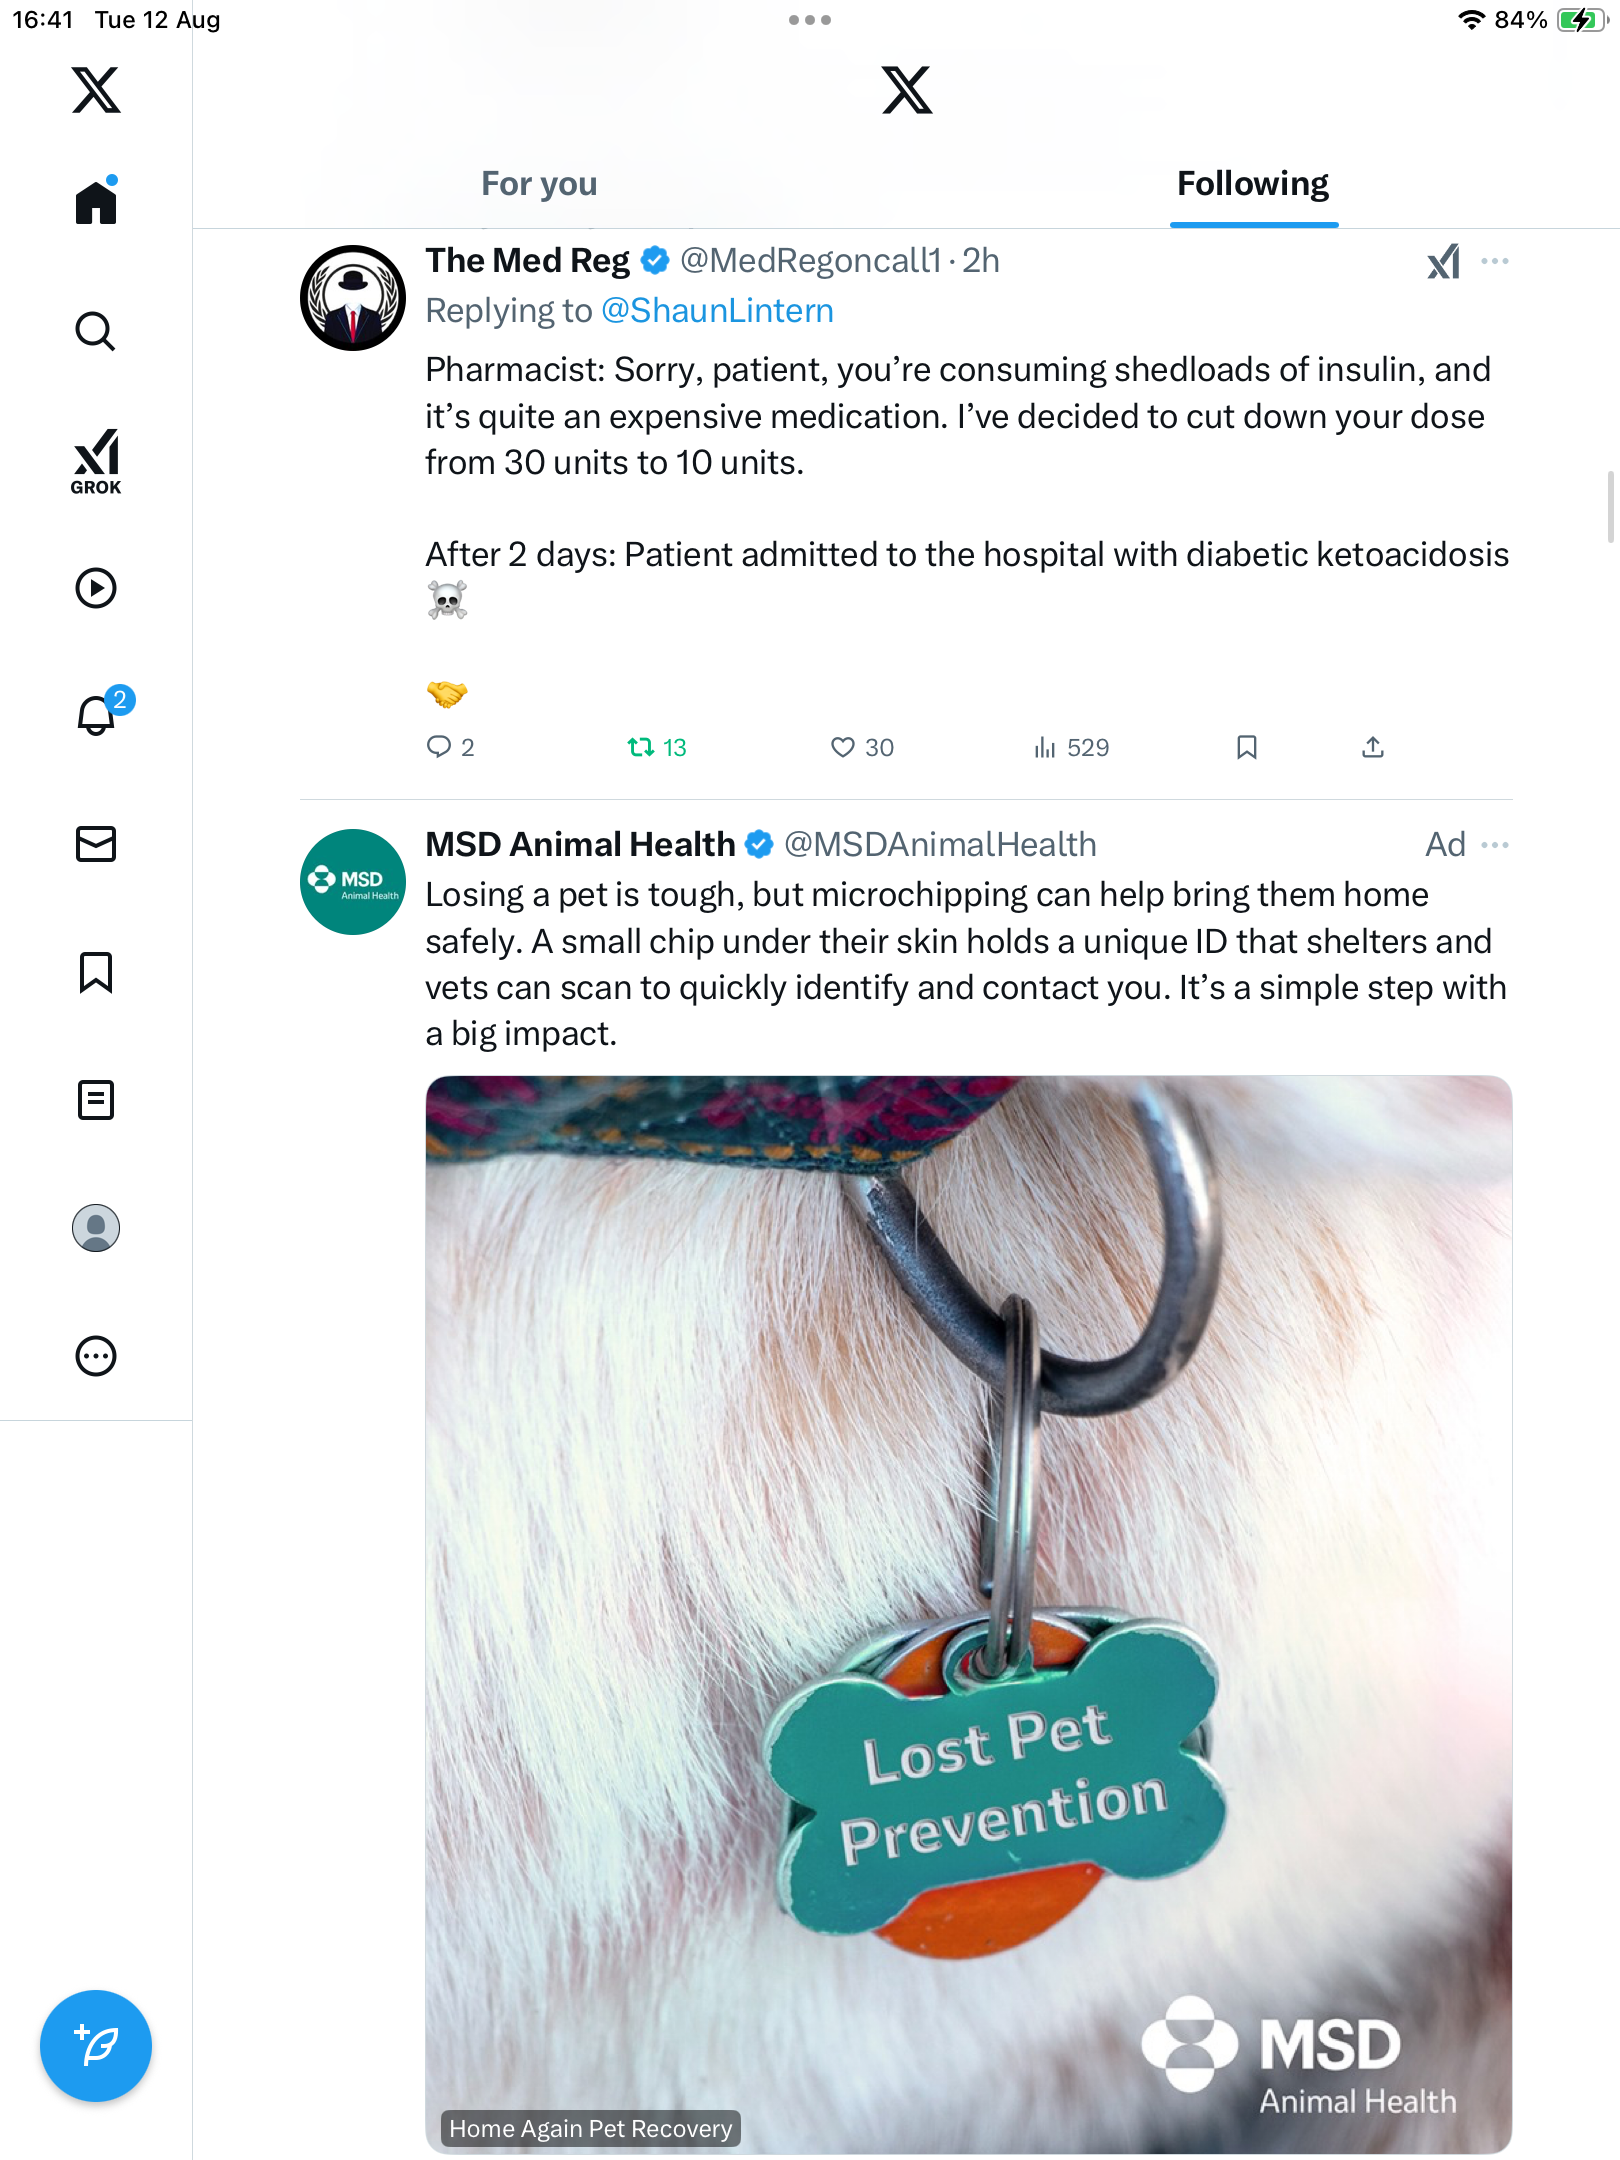Open more options on The Med Reg post
Viewport: 1620px width, 2160px height.
click(1495, 261)
